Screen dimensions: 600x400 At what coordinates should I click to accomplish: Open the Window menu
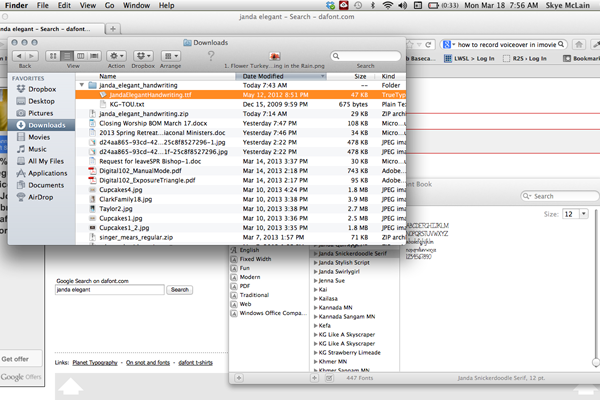click(x=136, y=5)
